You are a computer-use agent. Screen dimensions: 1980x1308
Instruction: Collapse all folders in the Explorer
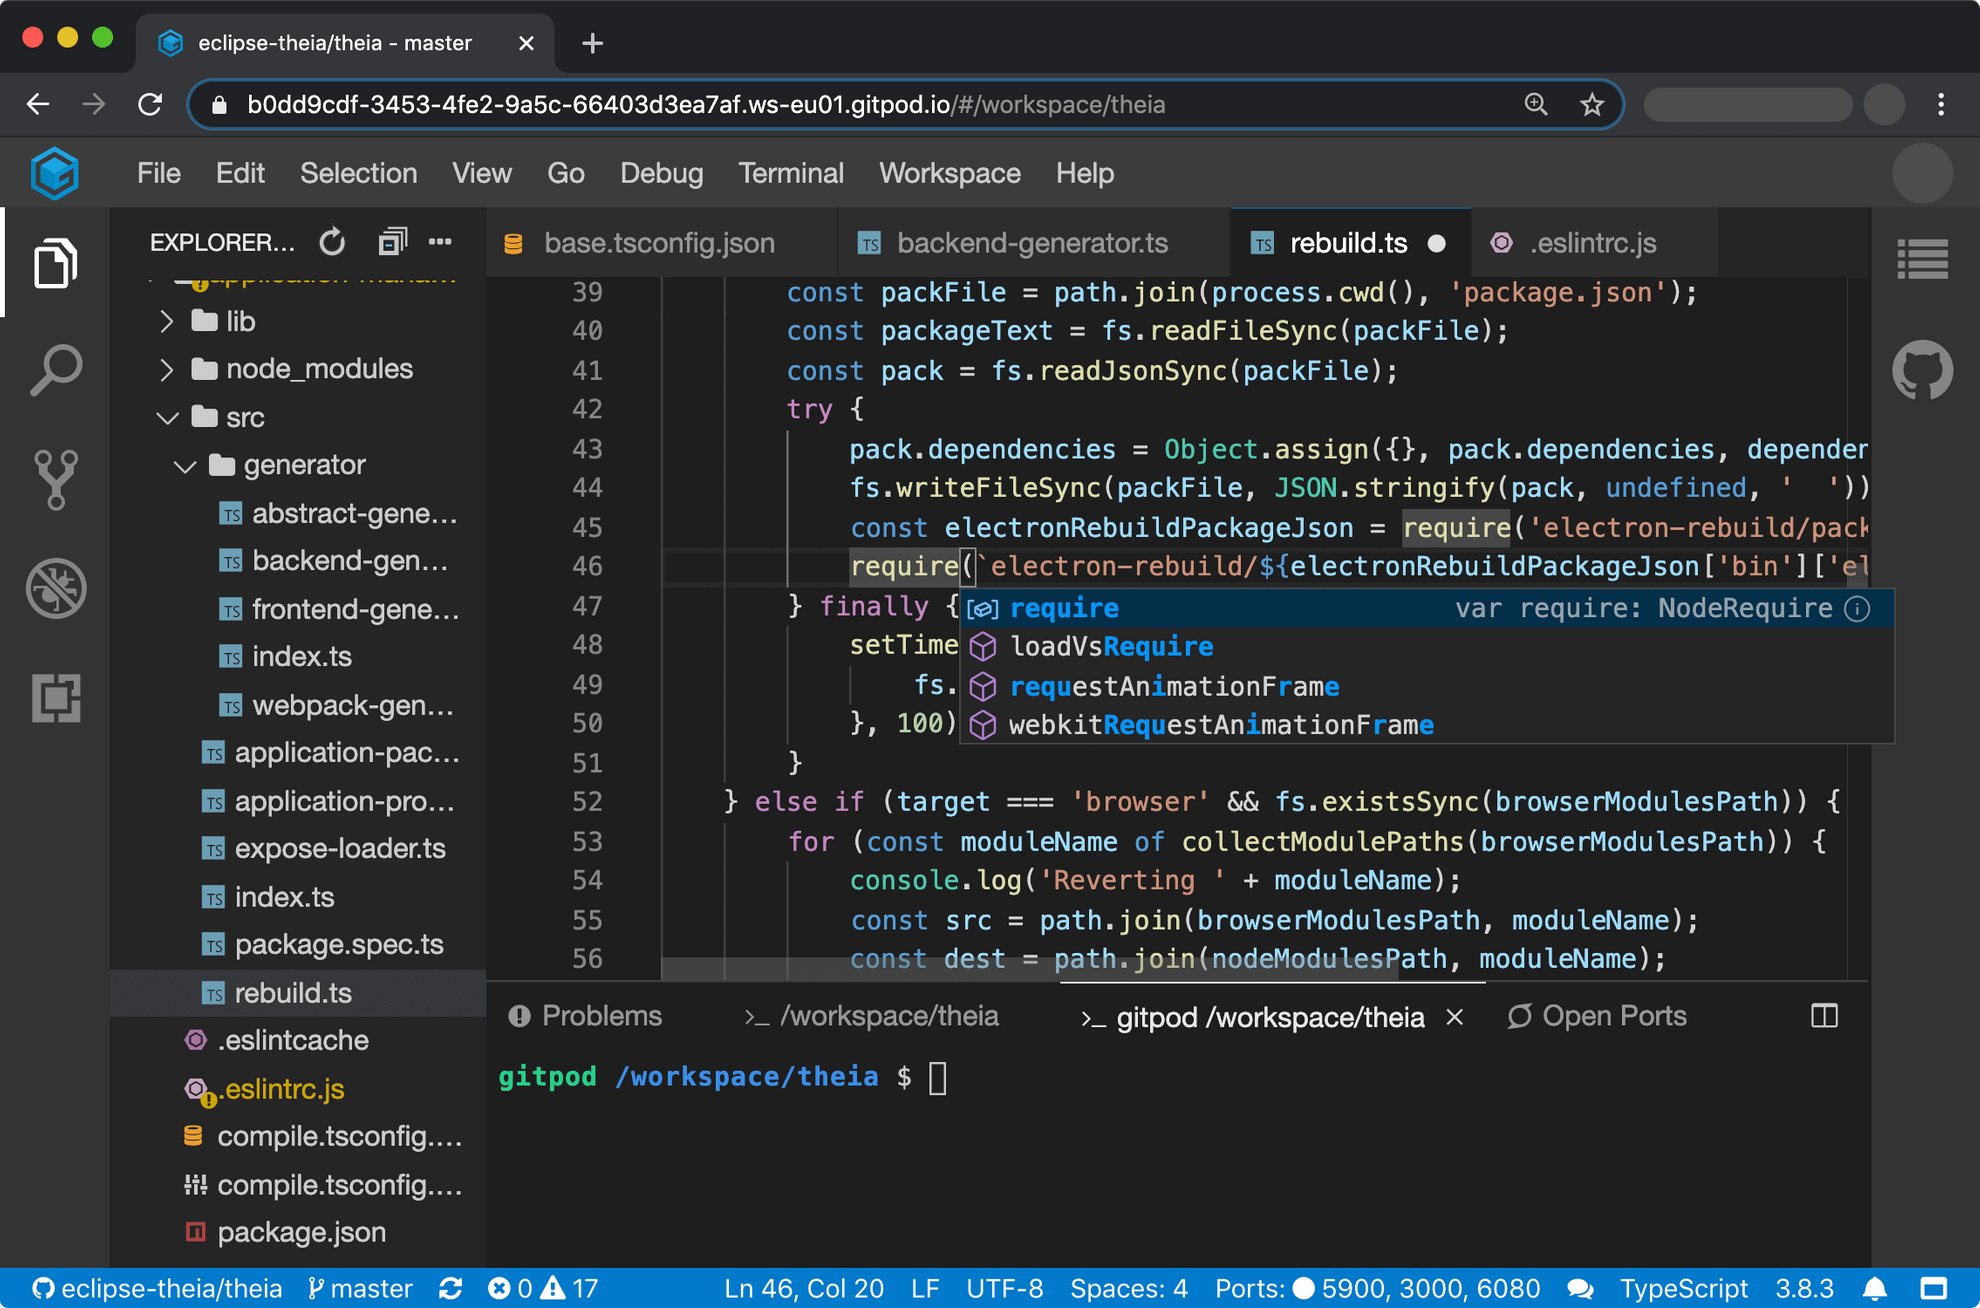[392, 242]
